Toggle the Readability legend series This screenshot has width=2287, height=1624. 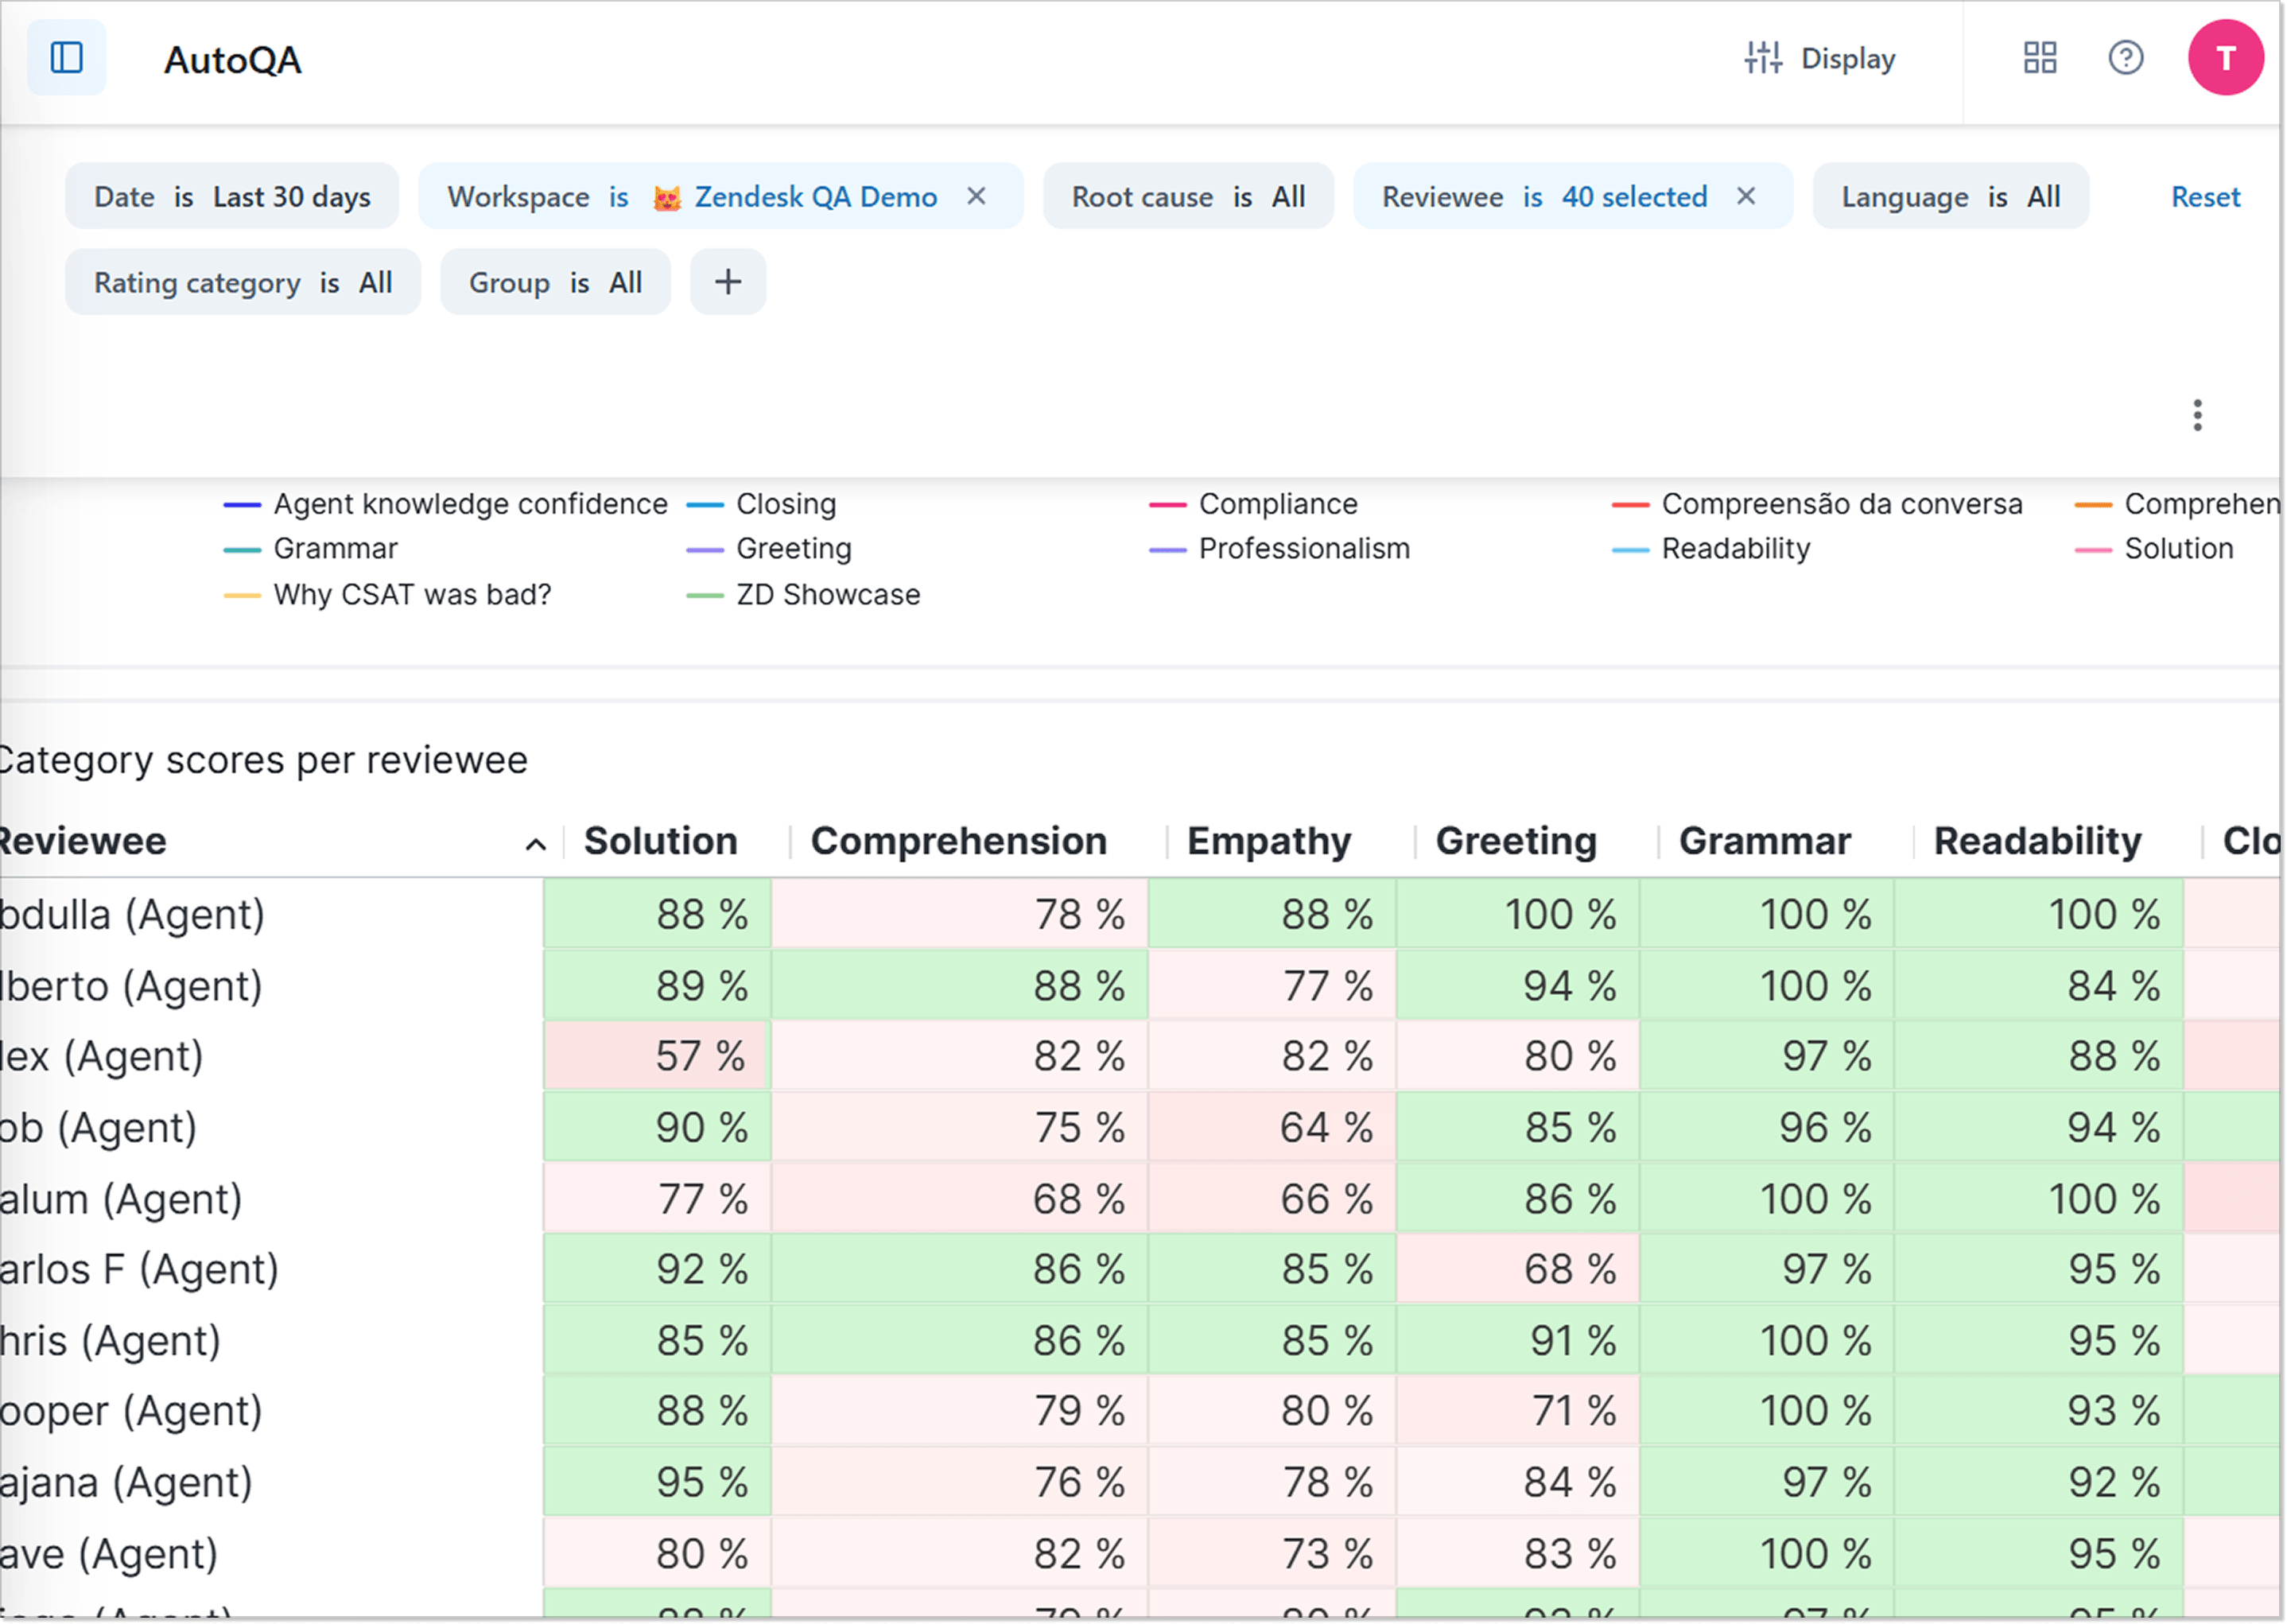(x=1711, y=549)
